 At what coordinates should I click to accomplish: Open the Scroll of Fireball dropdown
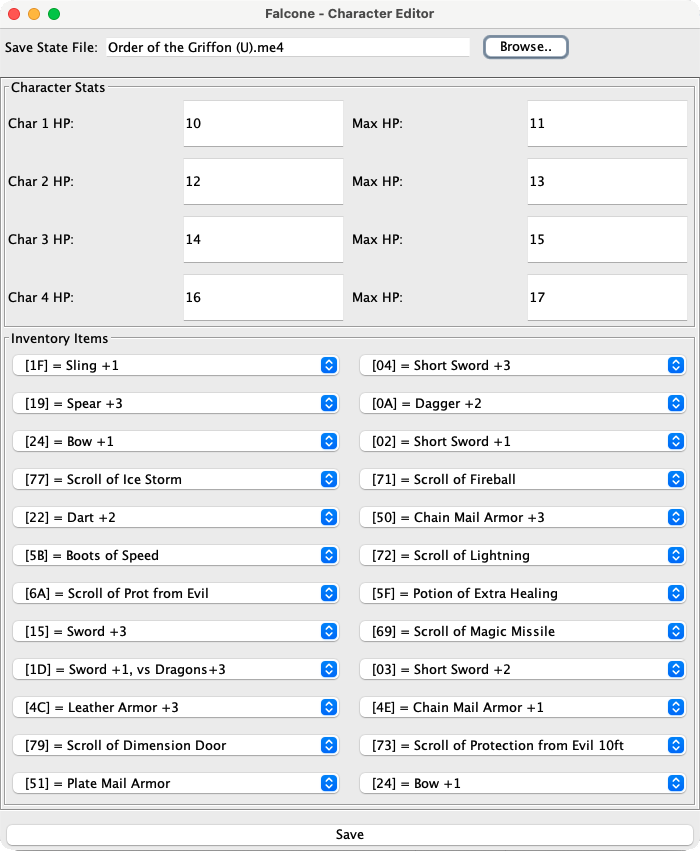point(523,479)
